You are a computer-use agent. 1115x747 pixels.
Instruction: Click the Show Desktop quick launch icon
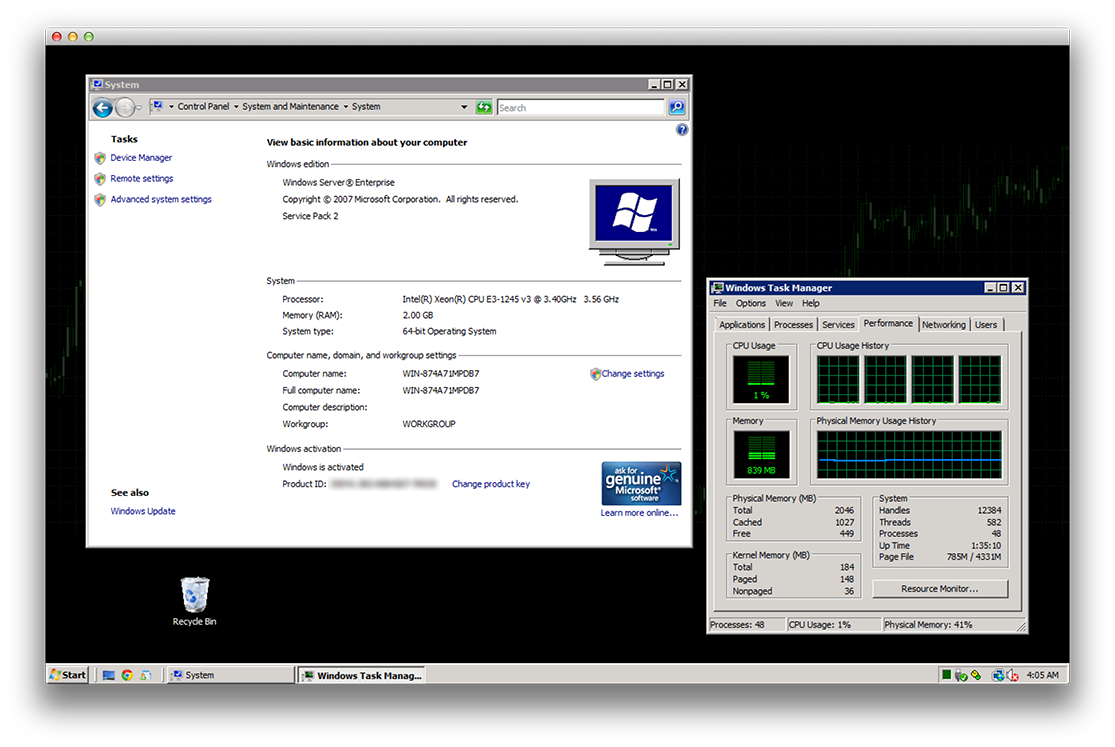point(109,675)
